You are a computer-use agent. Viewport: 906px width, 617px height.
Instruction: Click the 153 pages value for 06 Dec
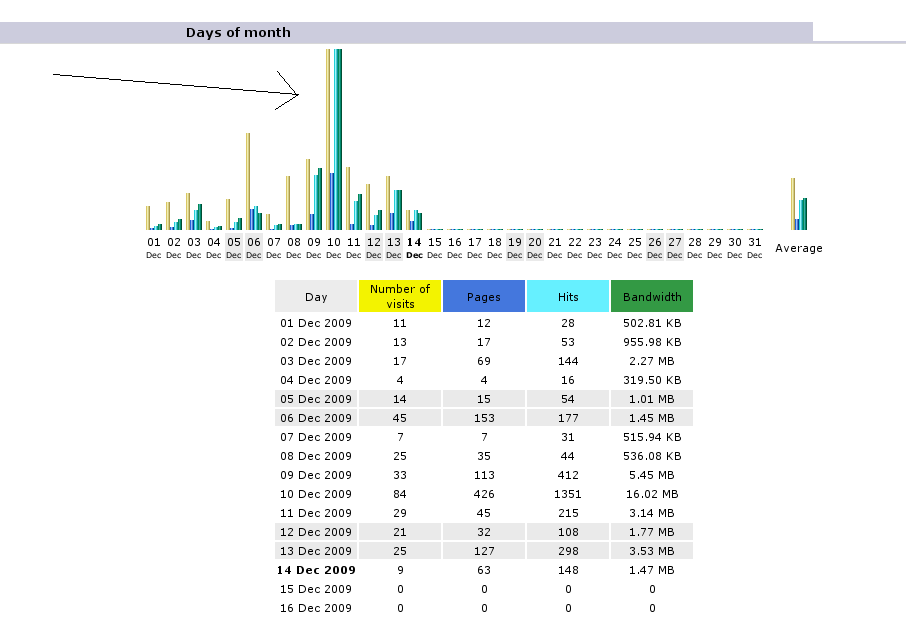(484, 418)
